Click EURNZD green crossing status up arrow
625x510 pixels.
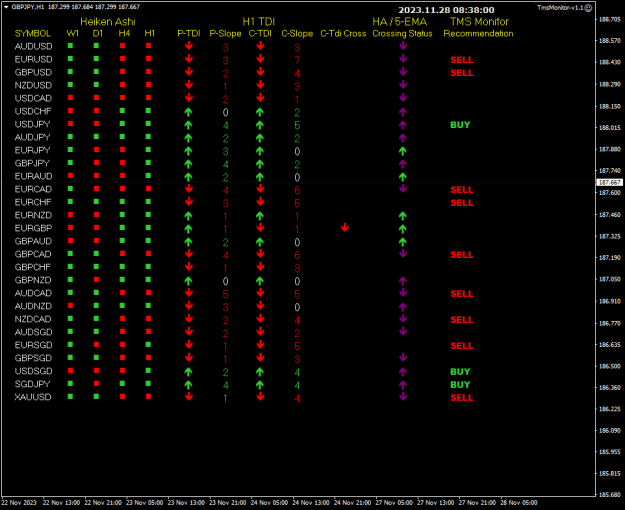(x=403, y=216)
